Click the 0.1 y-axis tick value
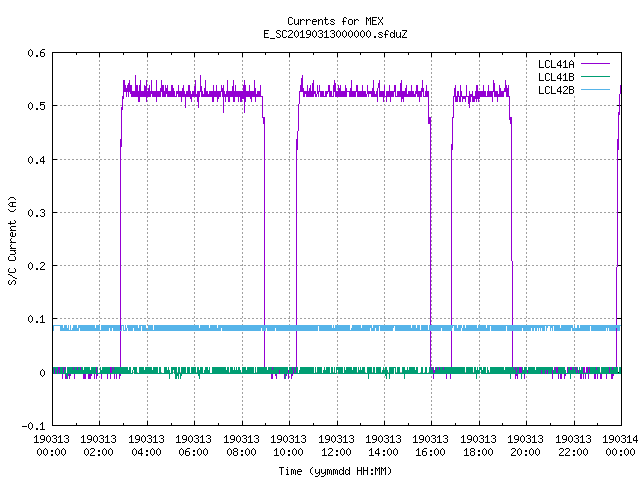 [36, 319]
